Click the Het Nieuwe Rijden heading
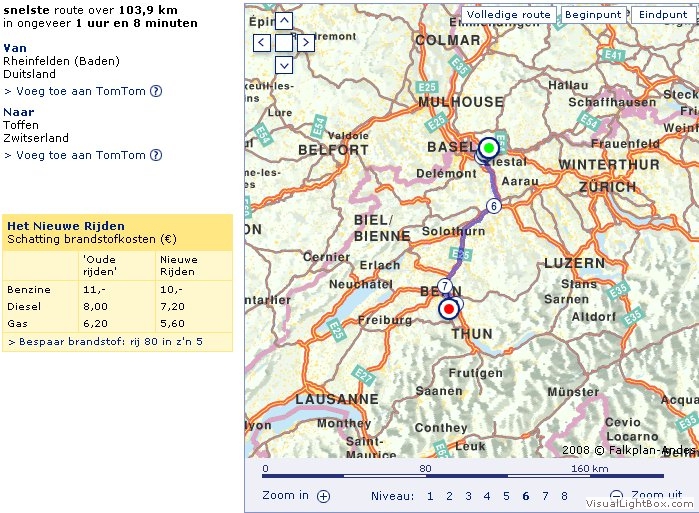Viewport: 699px width, 513px height. 66,226
